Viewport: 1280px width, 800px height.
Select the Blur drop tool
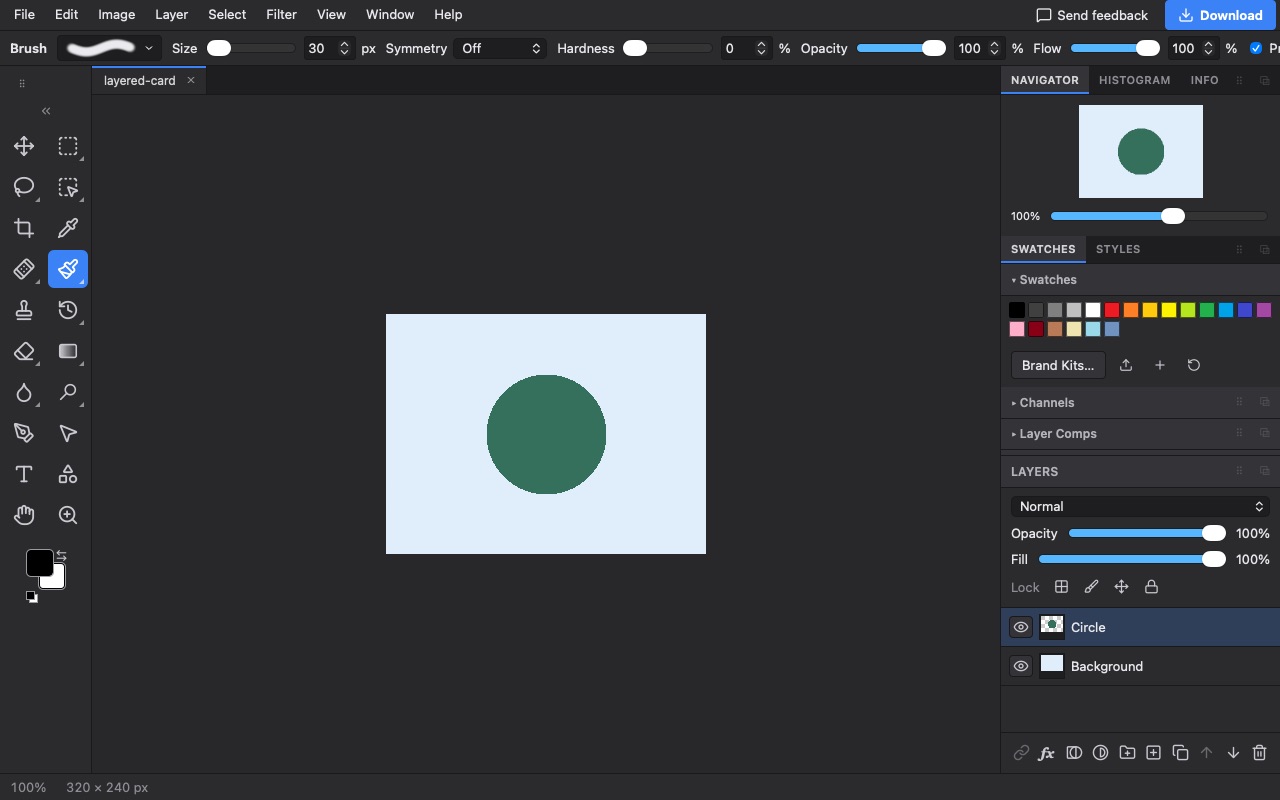pos(24,392)
